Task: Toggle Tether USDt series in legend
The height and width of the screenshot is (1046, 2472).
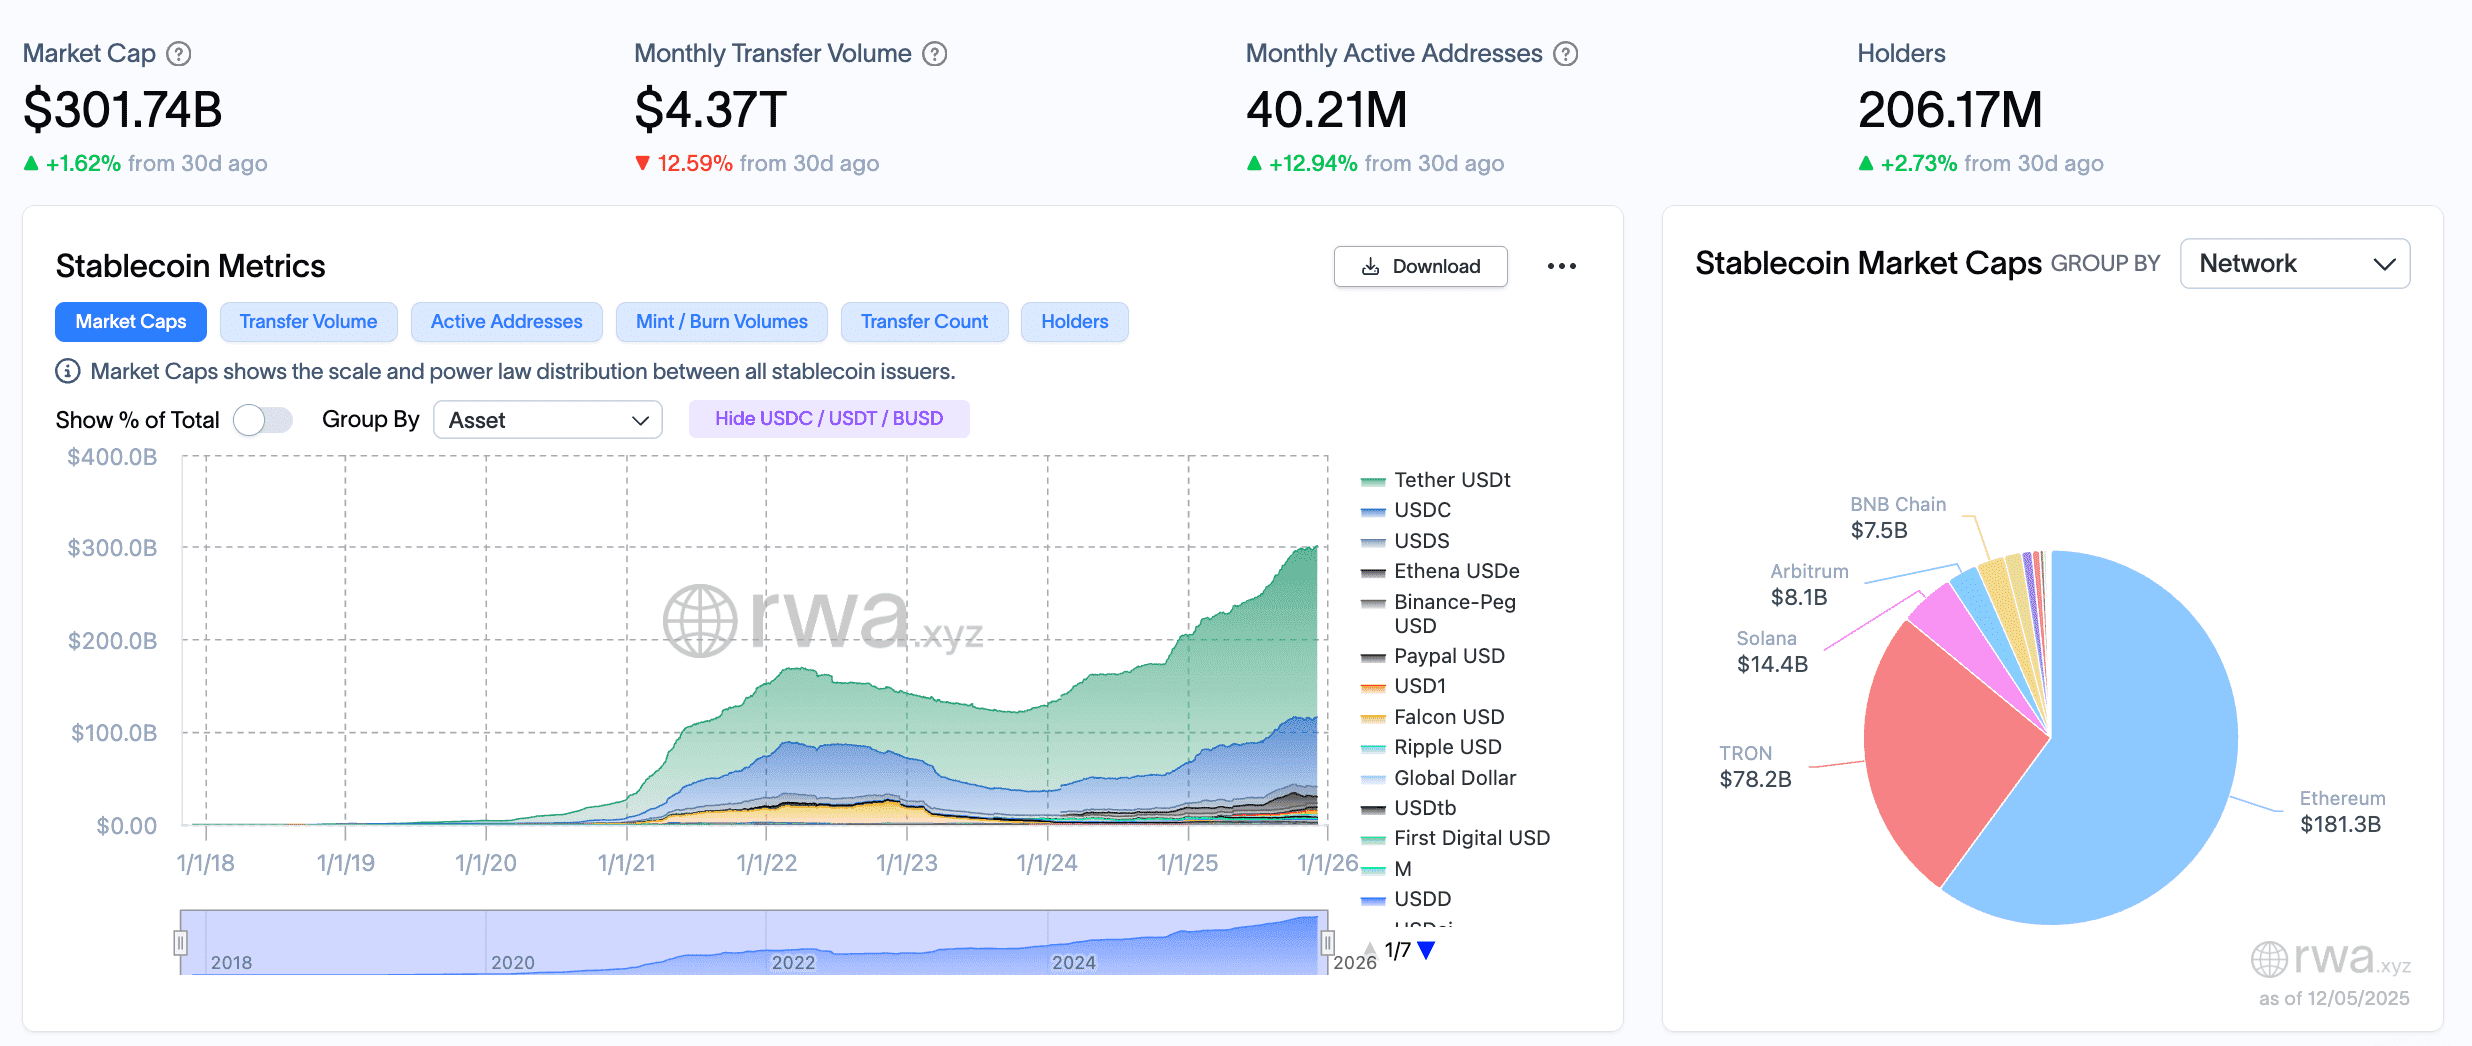Action: click(1451, 480)
